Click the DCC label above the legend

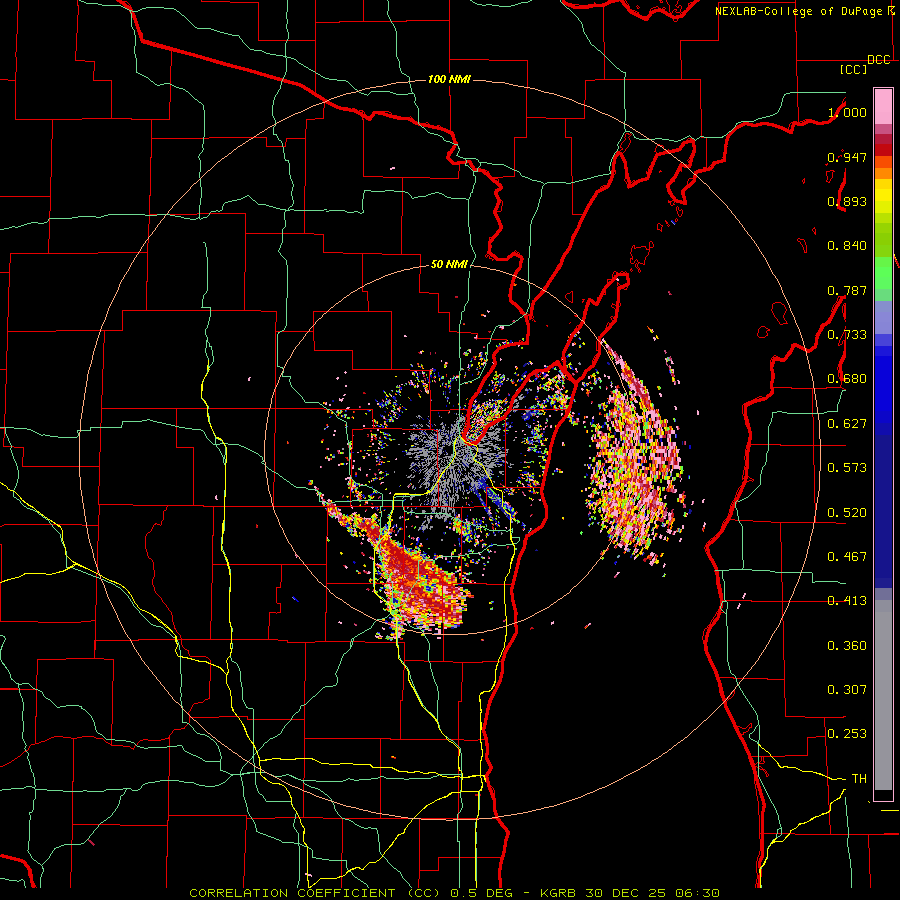click(879, 60)
